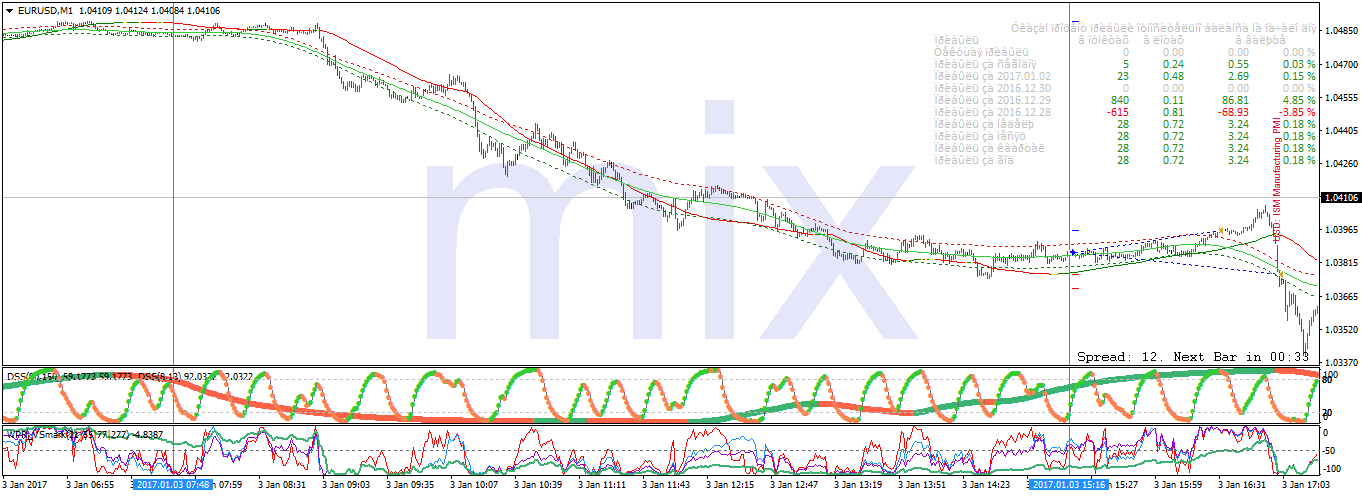The image size is (1362, 496).
Task: Click the 1.03815 price axis label
Action: [x=1340, y=263]
